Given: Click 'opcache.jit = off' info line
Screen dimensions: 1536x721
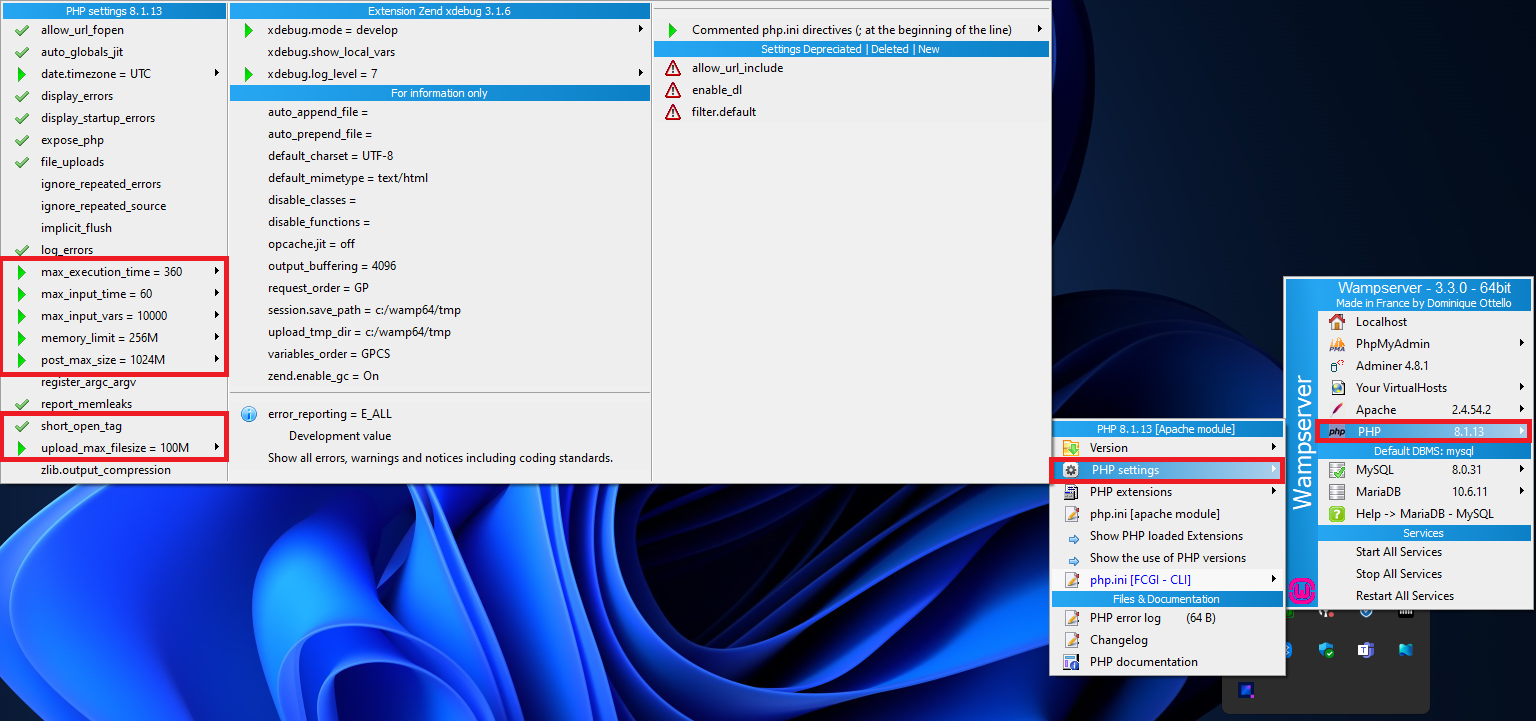Looking at the screenshot, I should (x=311, y=244).
